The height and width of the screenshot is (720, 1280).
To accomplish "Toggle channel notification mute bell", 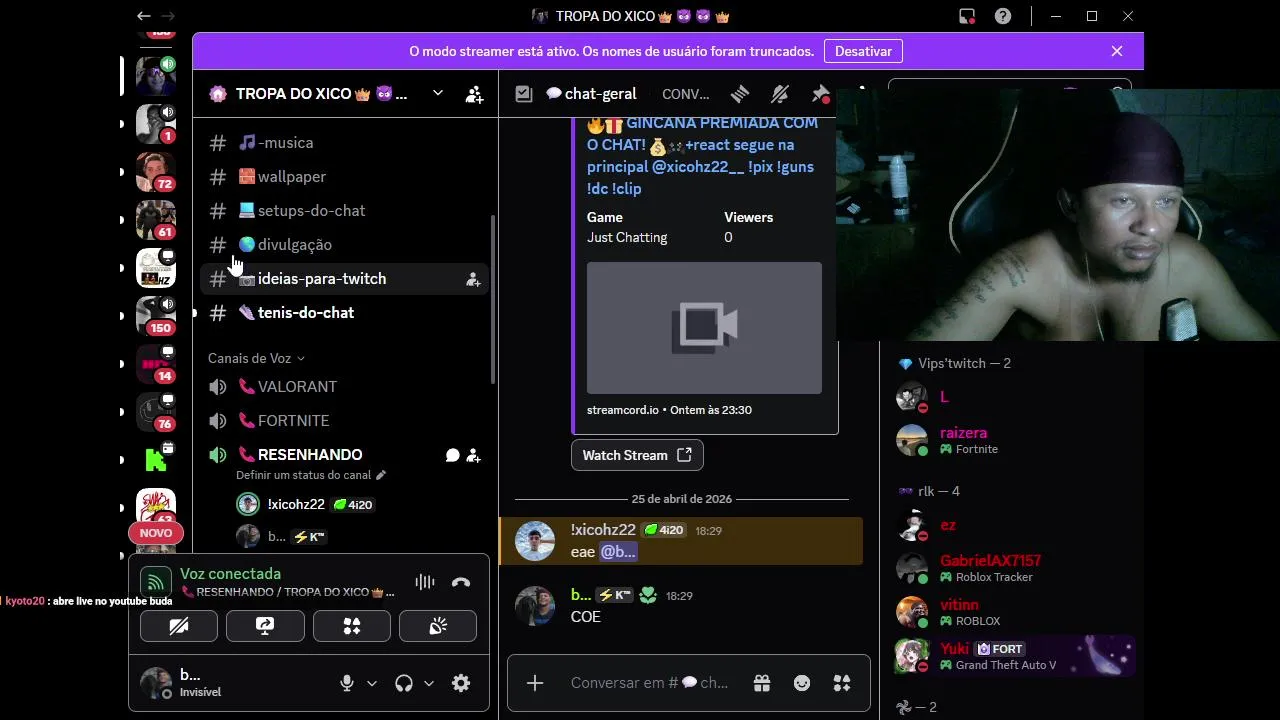I will 780,94.
